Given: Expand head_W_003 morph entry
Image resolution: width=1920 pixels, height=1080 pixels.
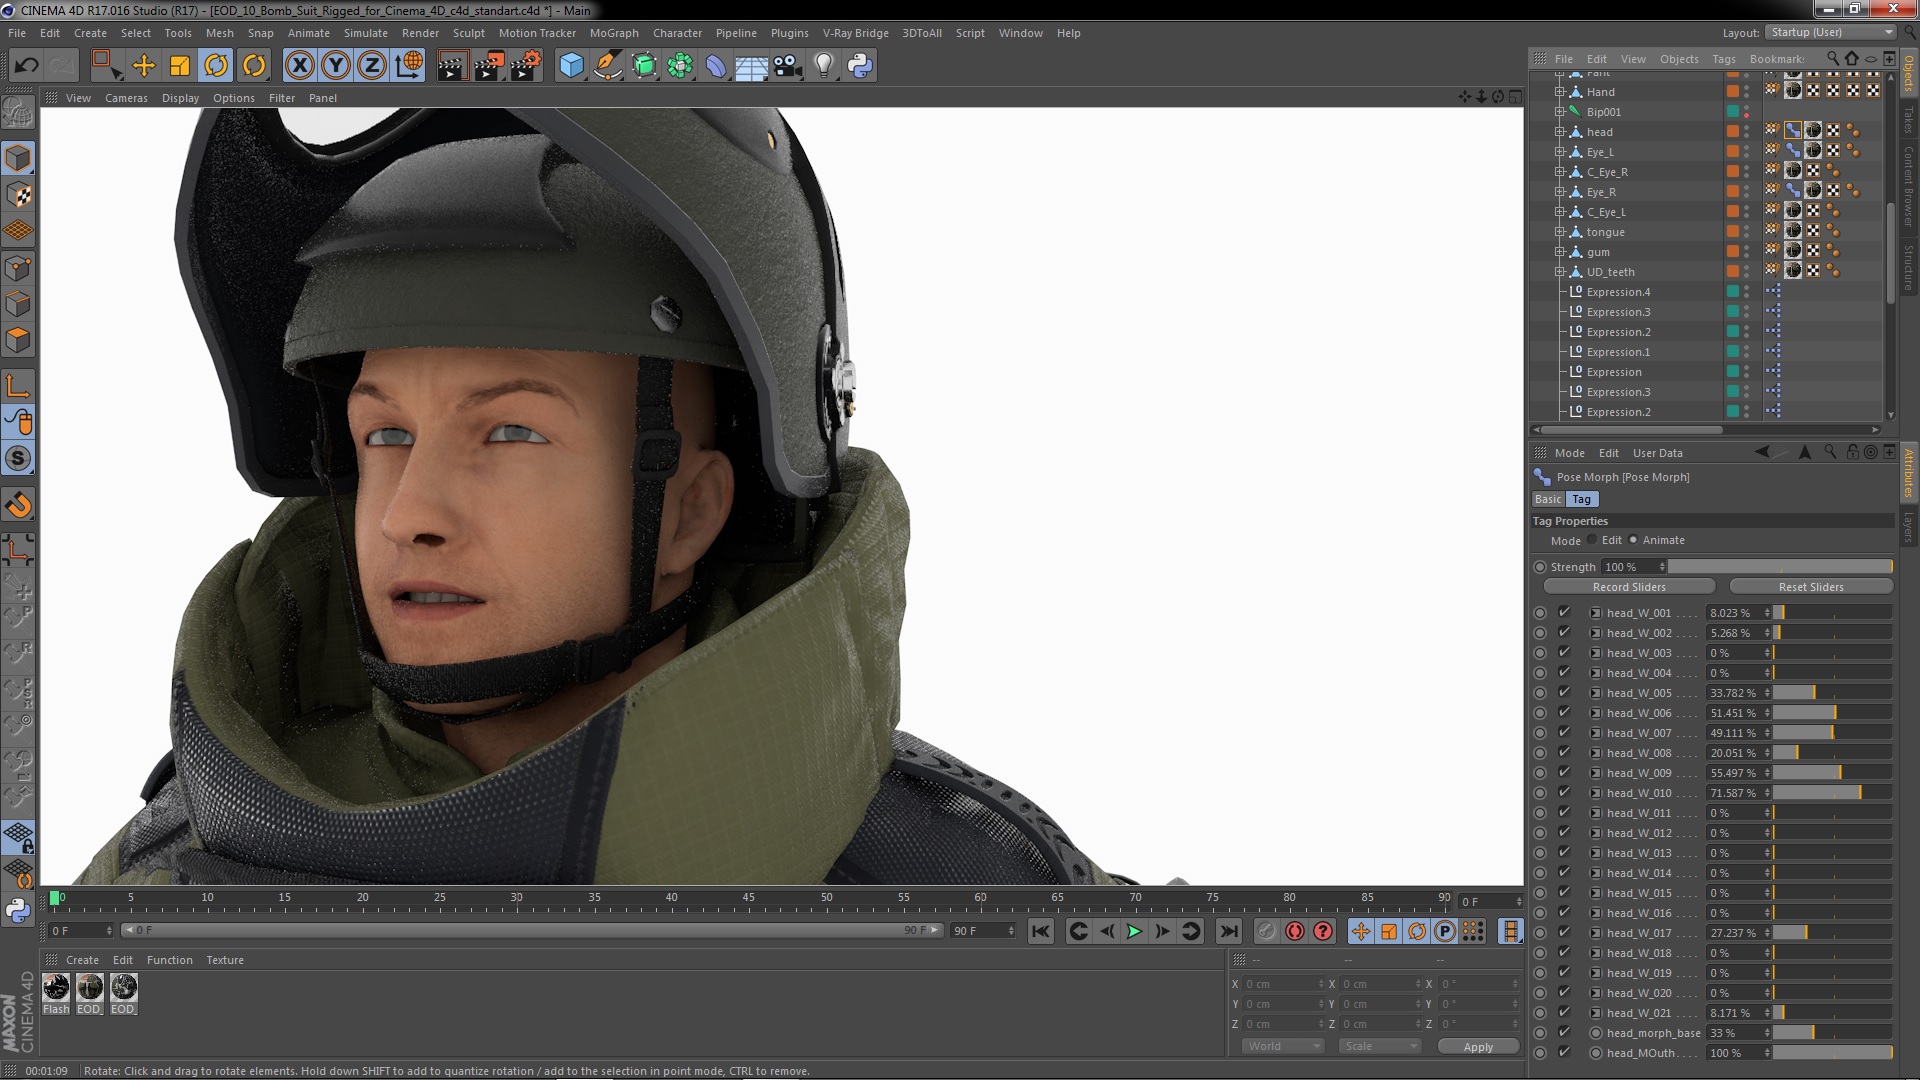Looking at the screenshot, I should (x=1596, y=653).
